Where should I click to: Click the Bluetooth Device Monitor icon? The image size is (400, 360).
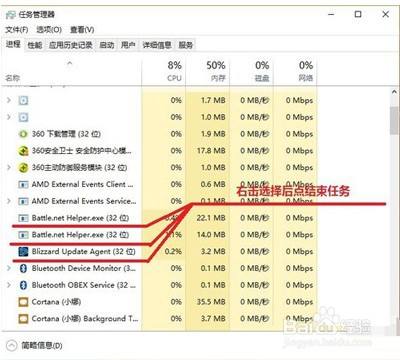pos(23,268)
